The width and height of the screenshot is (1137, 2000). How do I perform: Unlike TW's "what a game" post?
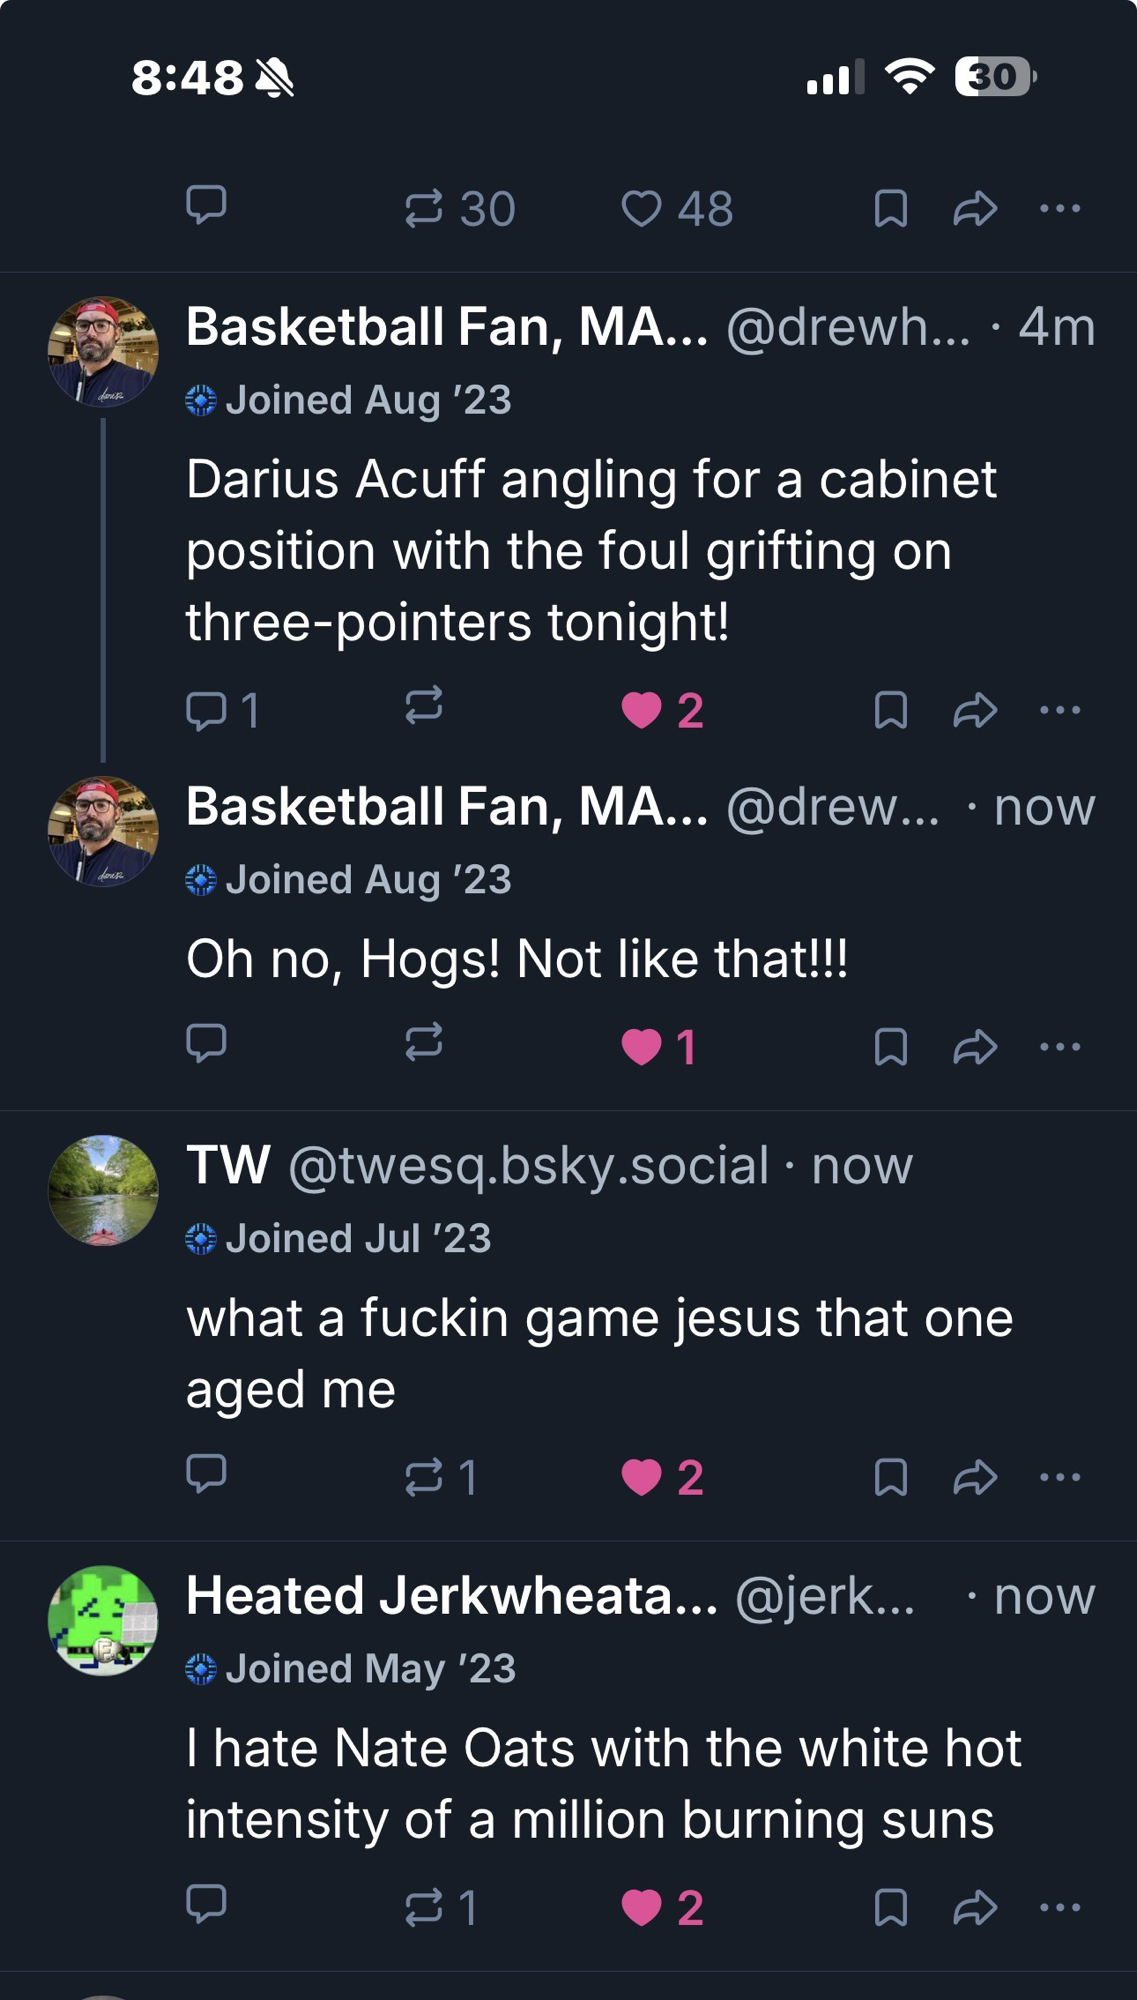click(x=641, y=1477)
